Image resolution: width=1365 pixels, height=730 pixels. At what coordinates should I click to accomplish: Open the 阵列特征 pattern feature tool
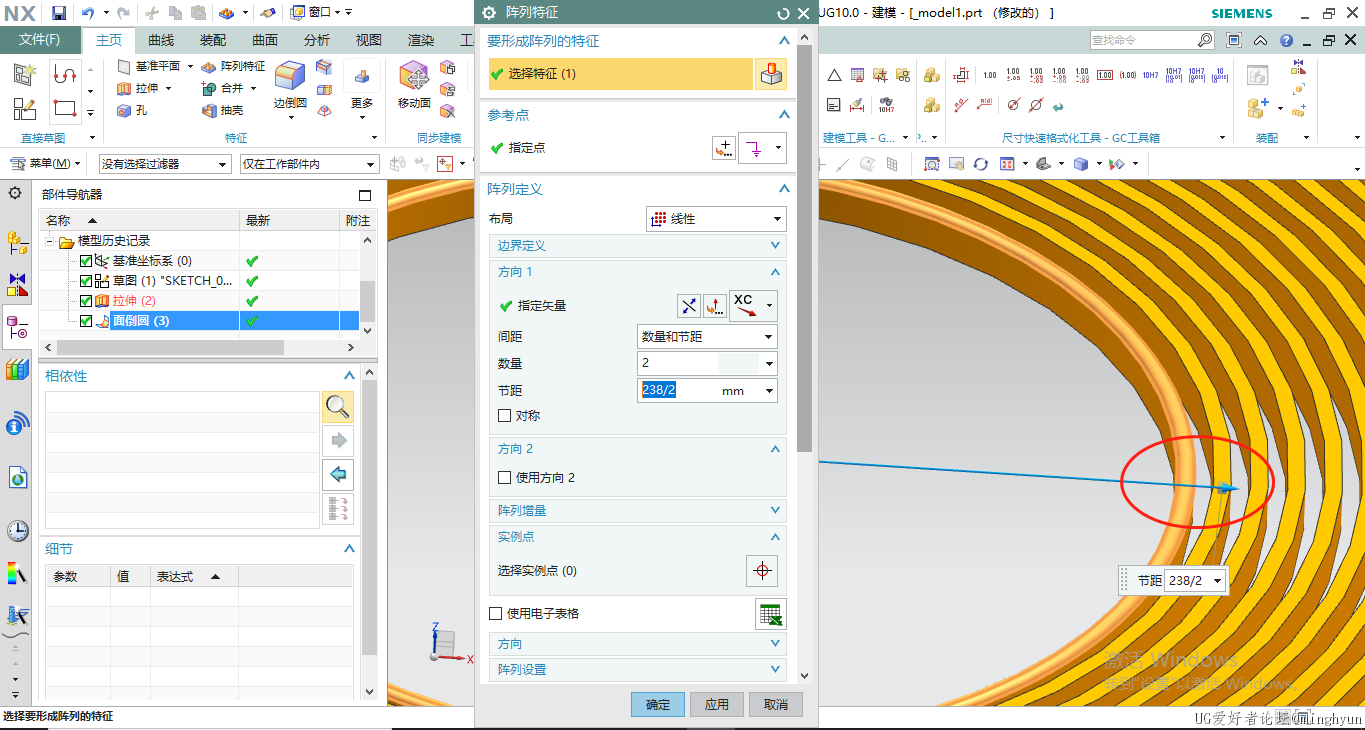[233, 66]
